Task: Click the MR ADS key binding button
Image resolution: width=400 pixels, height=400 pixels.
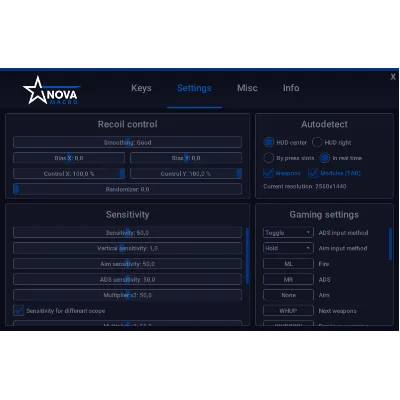Action: click(288, 279)
